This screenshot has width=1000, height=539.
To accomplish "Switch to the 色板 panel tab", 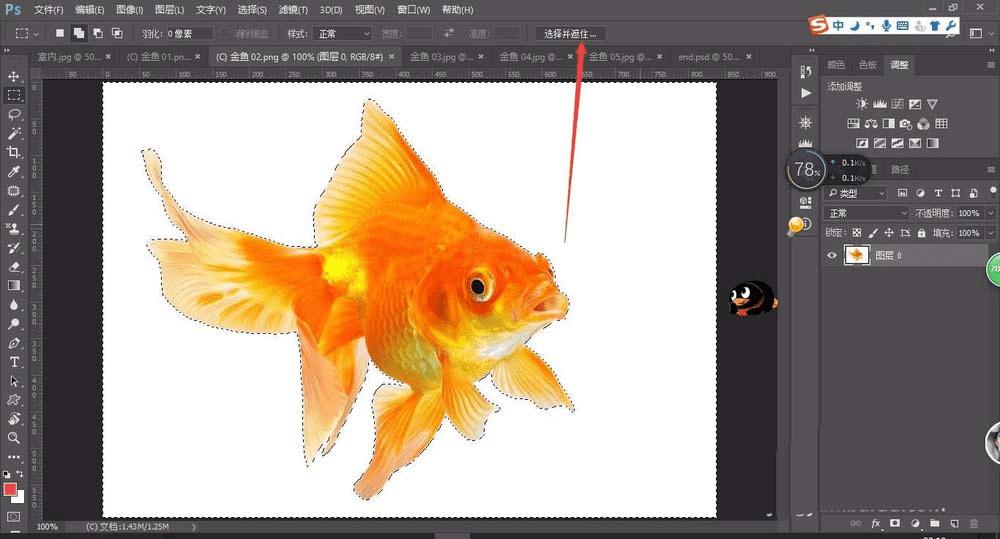I will click(867, 64).
